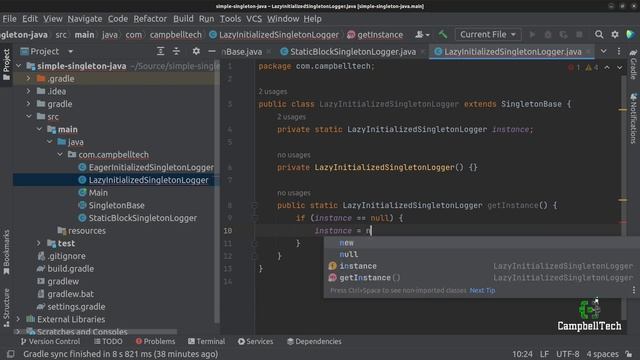640x360 pixels.
Task: Click the Stop square icon
Action: click(x=579, y=35)
